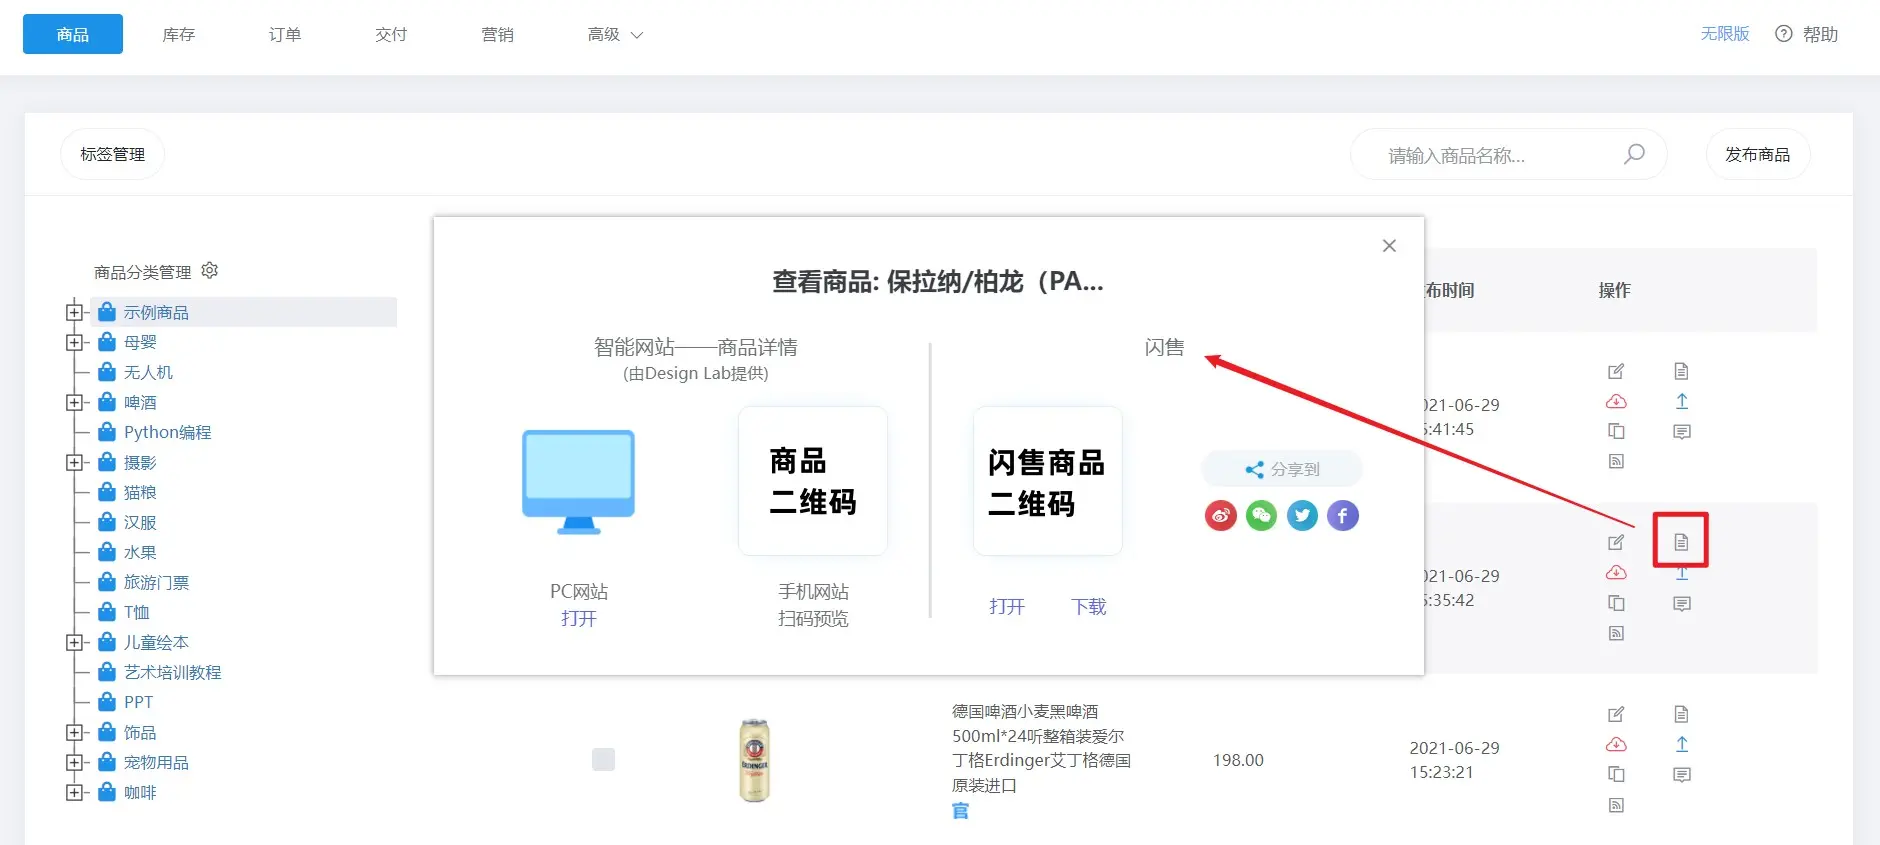Image resolution: width=1880 pixels, height=845 pixels.
Task: Share product via the Weibo icon
Action: (x=1220, y=516)
